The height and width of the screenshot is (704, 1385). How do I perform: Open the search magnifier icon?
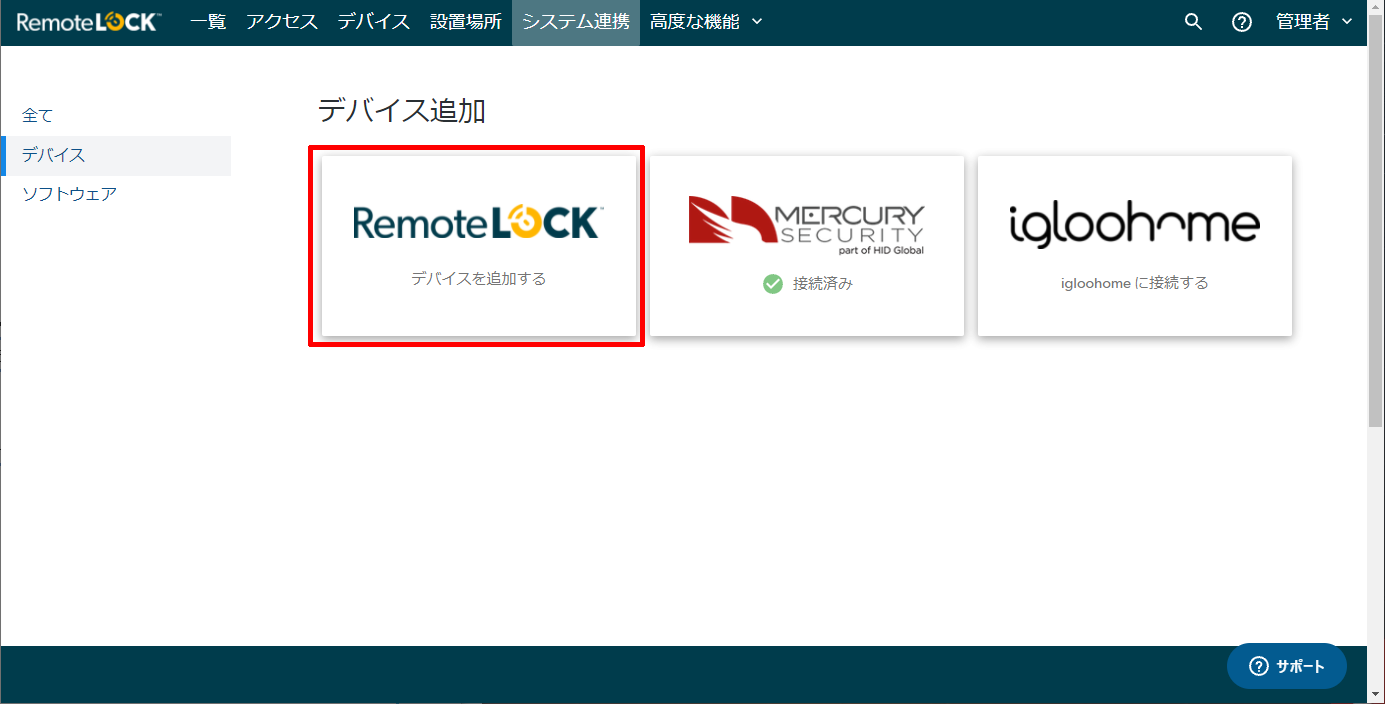pyautogui.click(x=1193, y=22)
